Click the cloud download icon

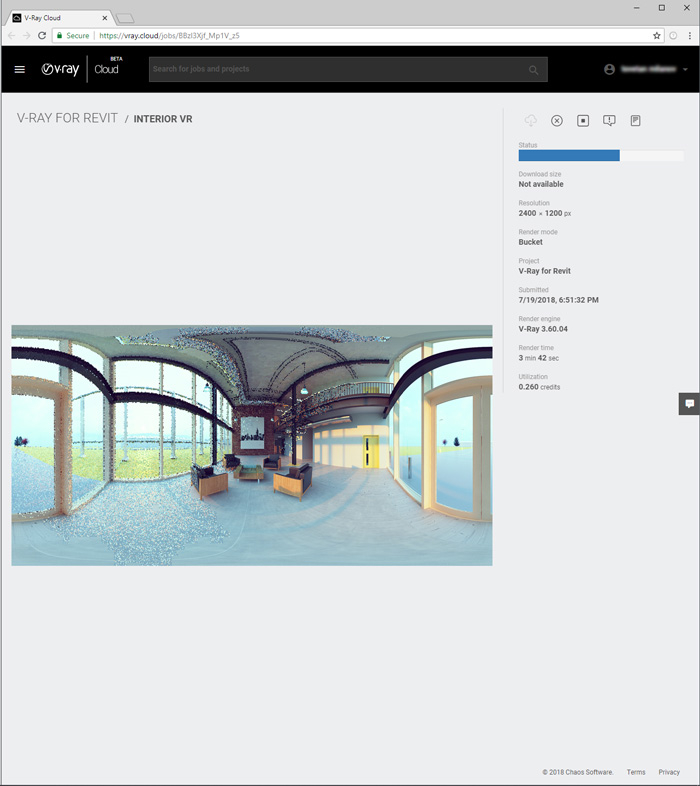coord(531,121)
